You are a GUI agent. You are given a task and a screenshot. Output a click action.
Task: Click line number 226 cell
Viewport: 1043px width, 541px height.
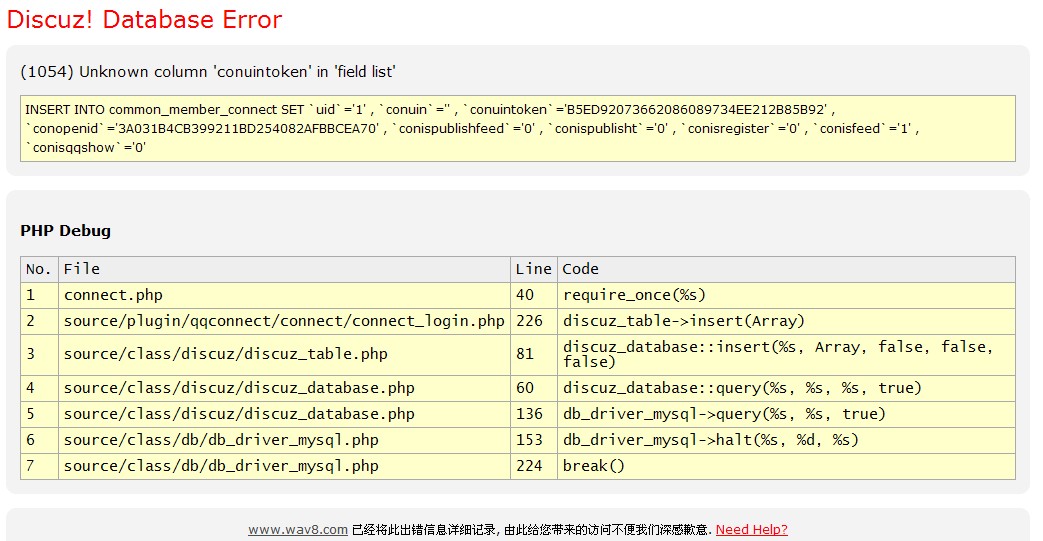(x=530, y=321)
